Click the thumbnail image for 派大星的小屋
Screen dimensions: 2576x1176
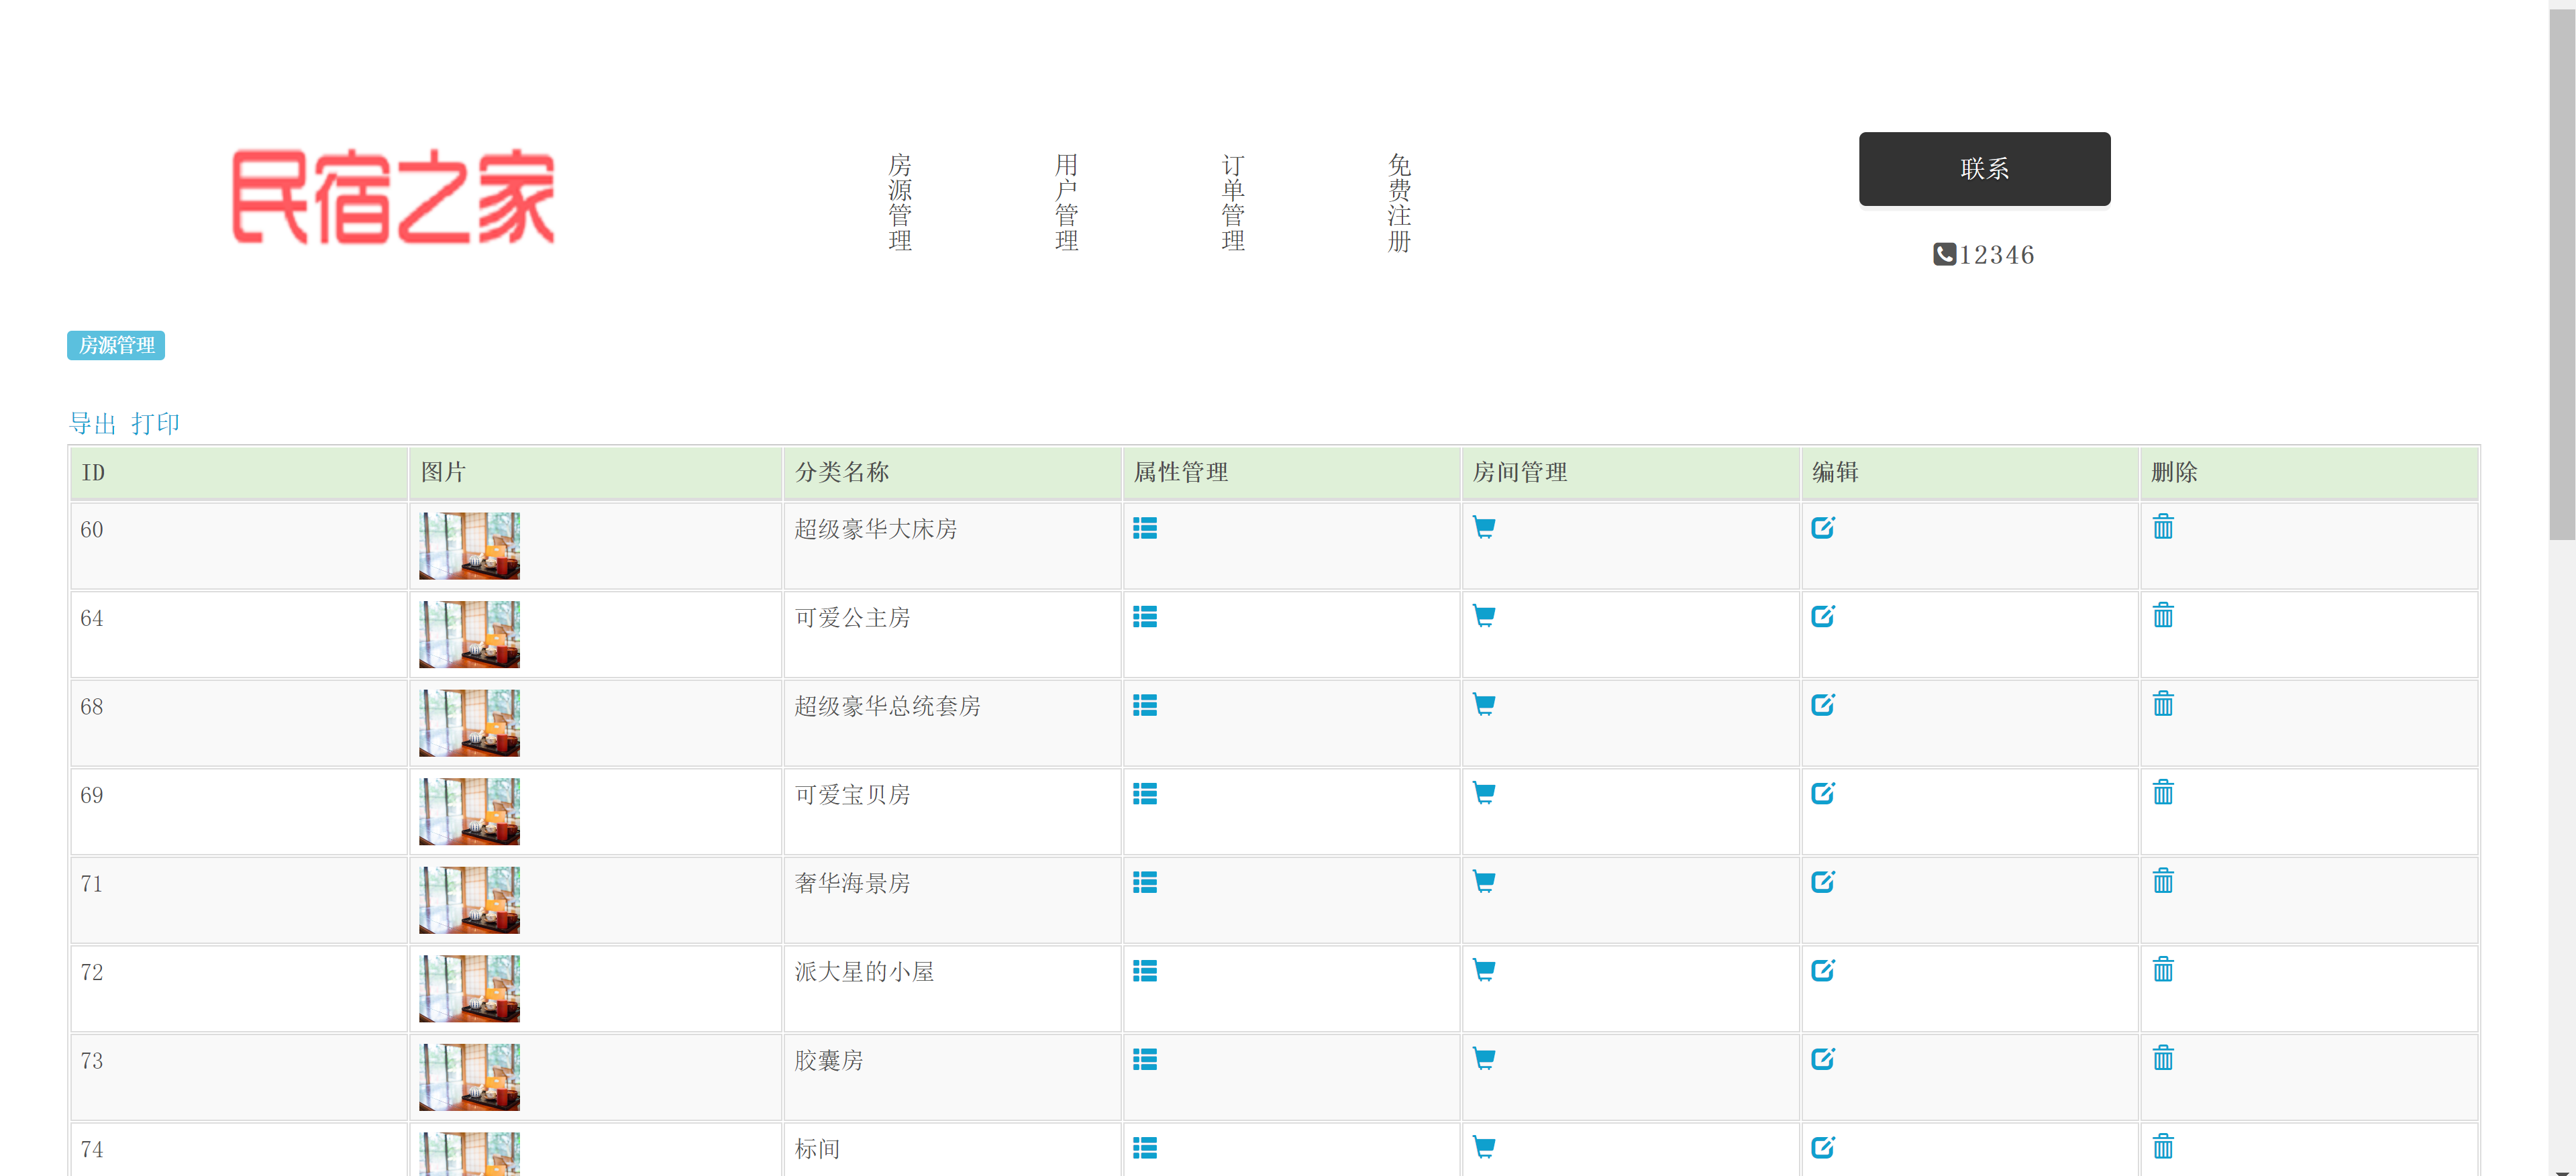tap(469, 988)
